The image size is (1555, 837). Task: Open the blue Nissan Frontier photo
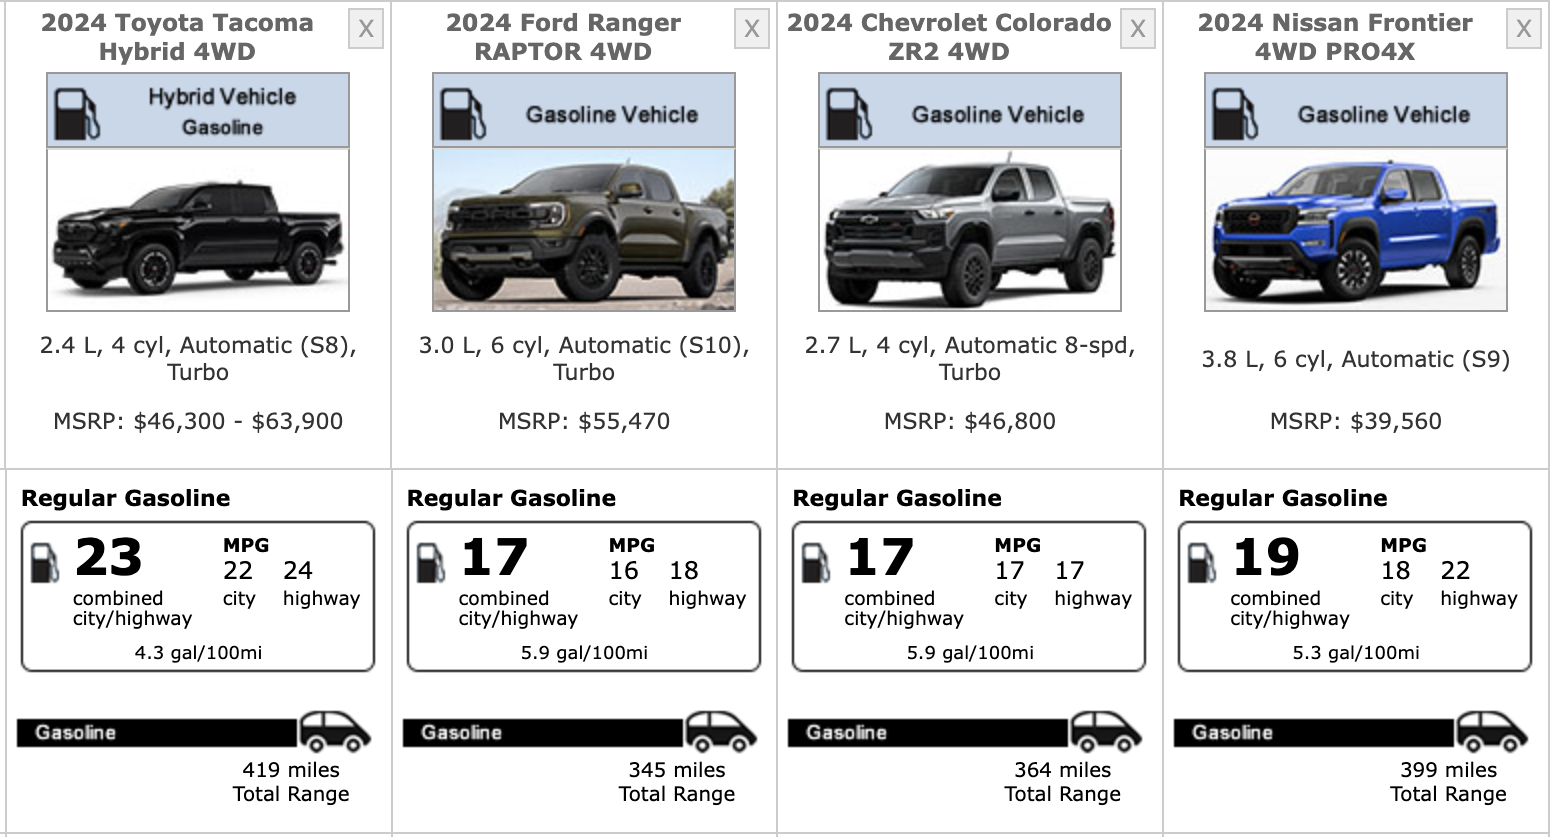[x=1356, y=230]
